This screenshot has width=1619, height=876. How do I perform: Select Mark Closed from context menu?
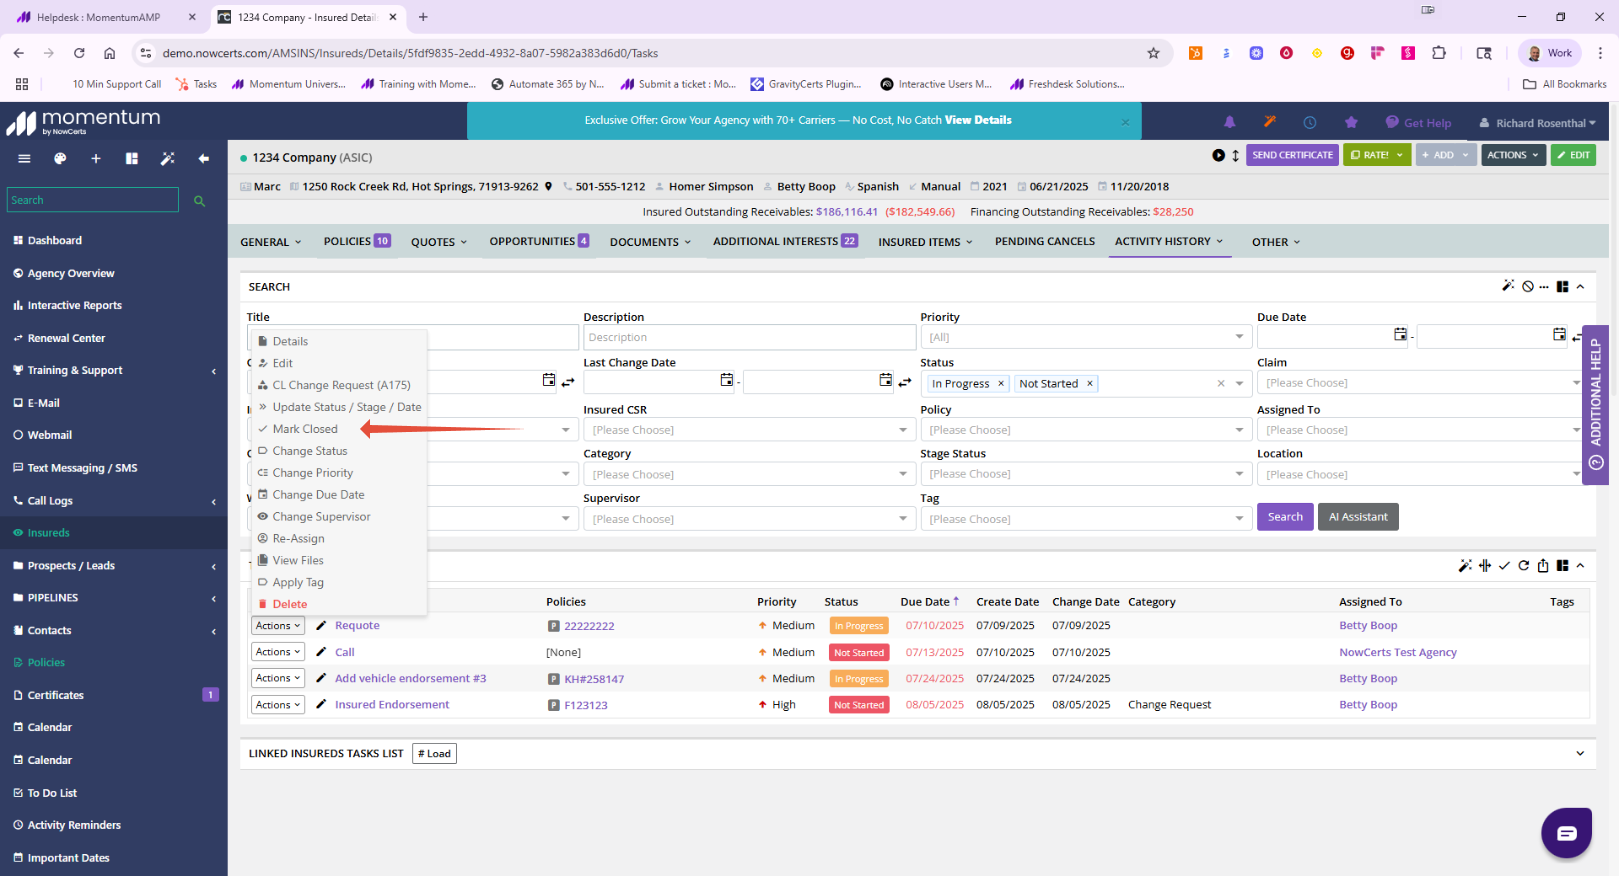(305, 429)
